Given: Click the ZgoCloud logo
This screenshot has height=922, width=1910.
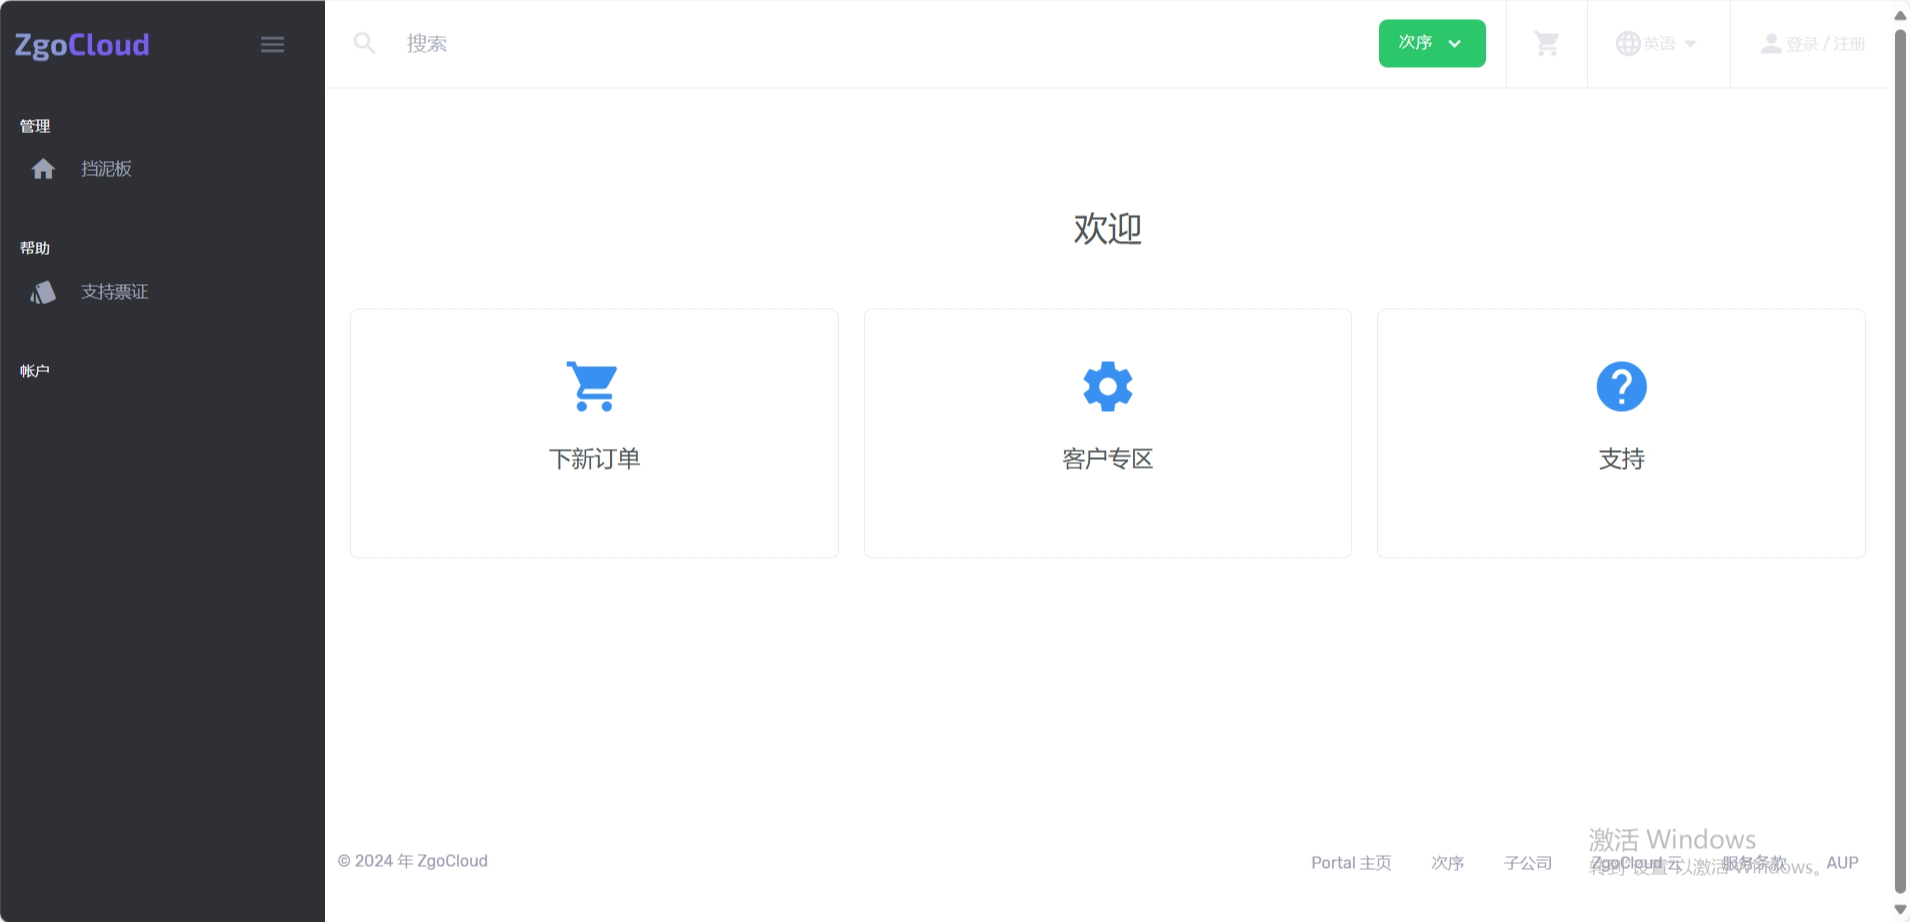Looking at the screenshot, I should tap(82, 44).
